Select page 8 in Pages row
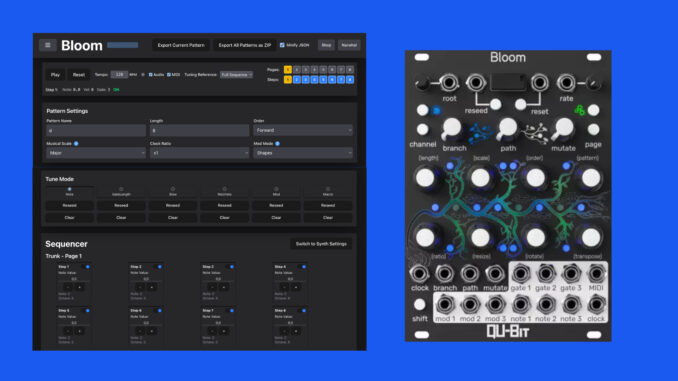The image size is (678, 381). click(x=350, y=70)
